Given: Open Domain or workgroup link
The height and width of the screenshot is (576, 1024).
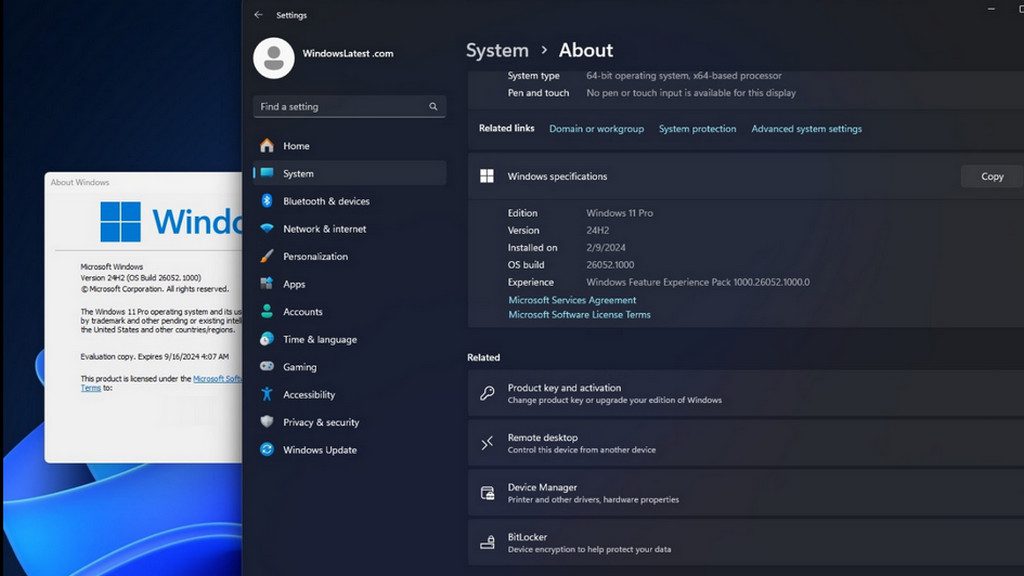Looking at the screenshot, I should click(596, 129).
